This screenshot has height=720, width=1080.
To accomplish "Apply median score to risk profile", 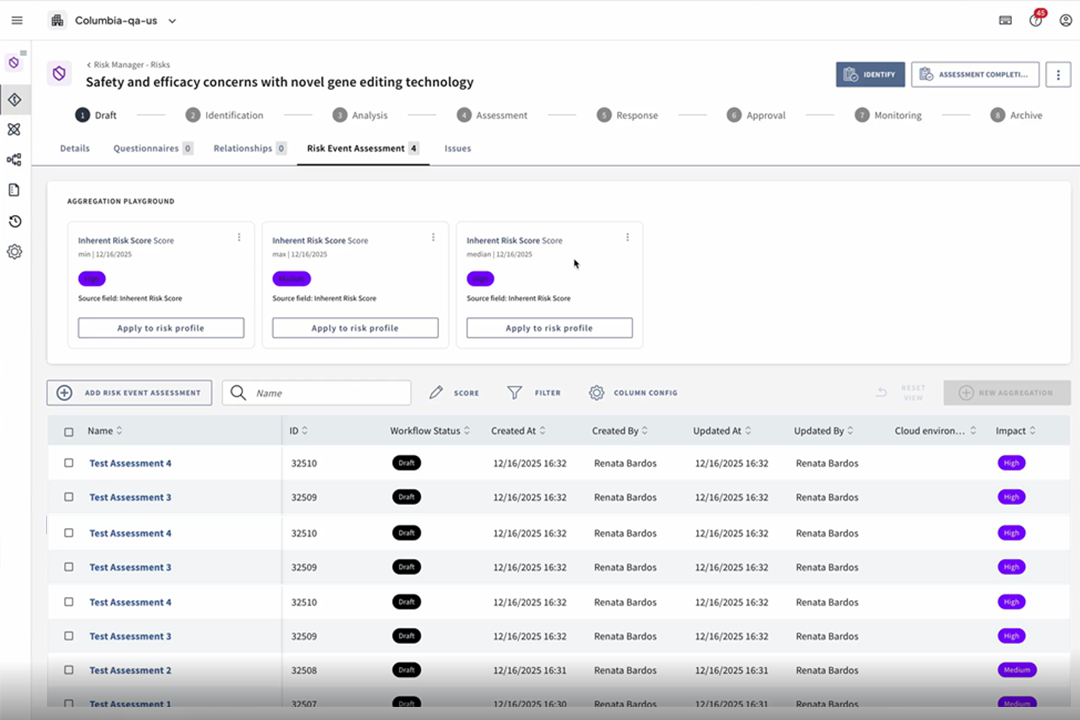I will tap(549, 328).
